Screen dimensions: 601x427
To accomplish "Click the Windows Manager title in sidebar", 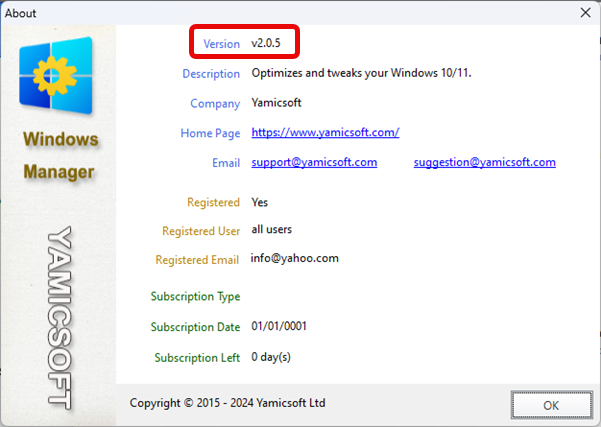I will click(x=60, y=155).
